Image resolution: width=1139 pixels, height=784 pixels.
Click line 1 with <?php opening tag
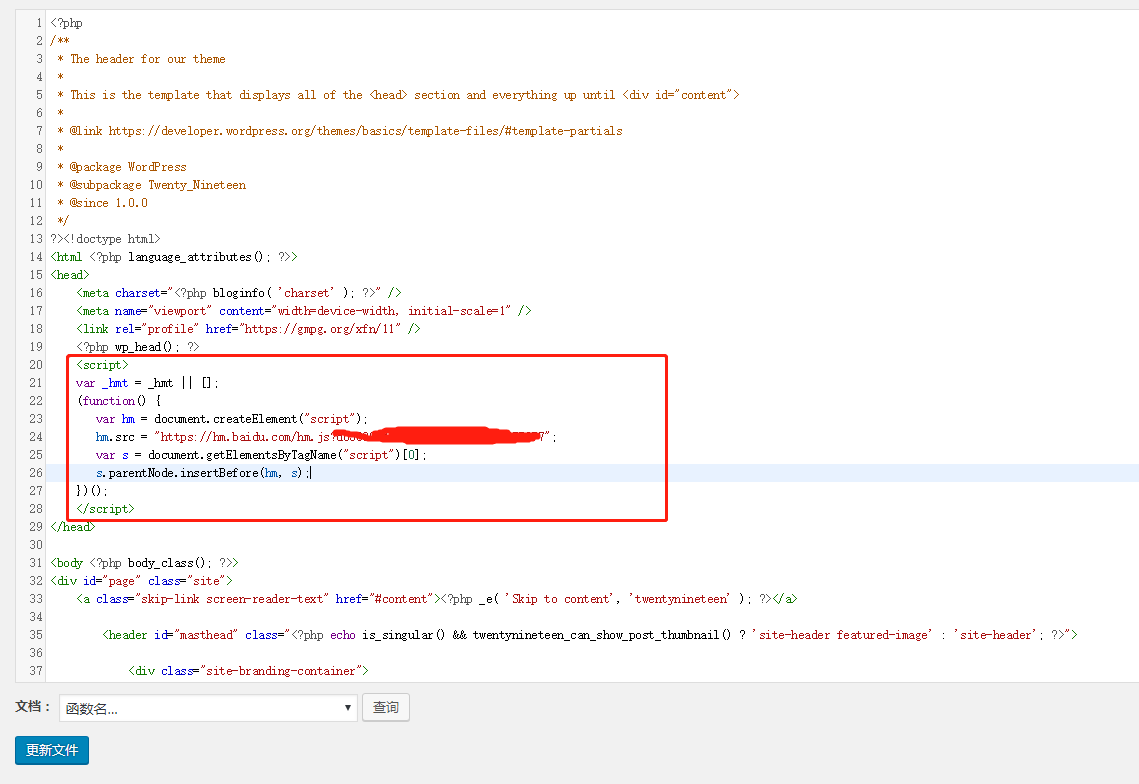pyautogui.click(x=67, y=23)
